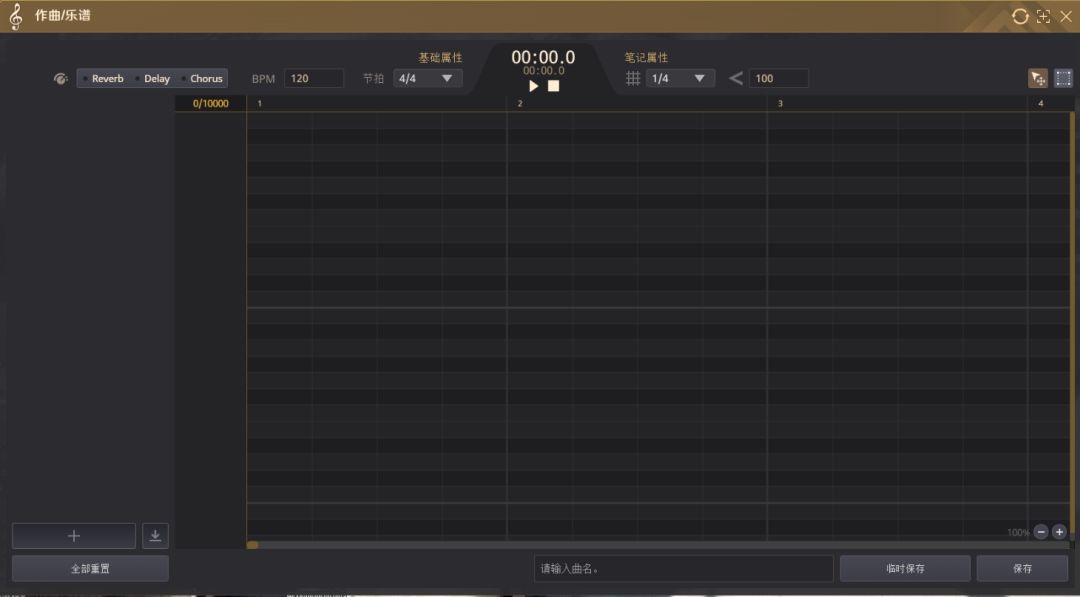
Task: Click the 临时保存 temporary save button
Action: pyautogui.click(x=905, y=569)
